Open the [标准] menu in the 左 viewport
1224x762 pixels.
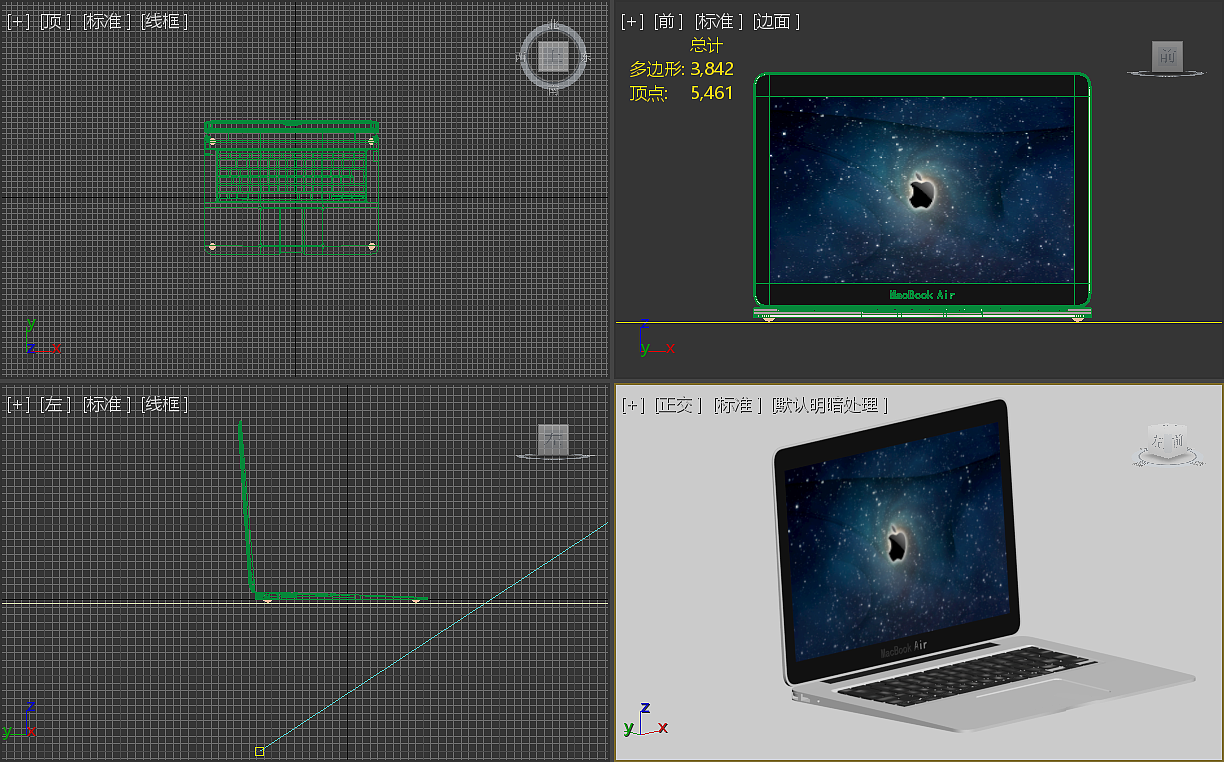[106, 404]
